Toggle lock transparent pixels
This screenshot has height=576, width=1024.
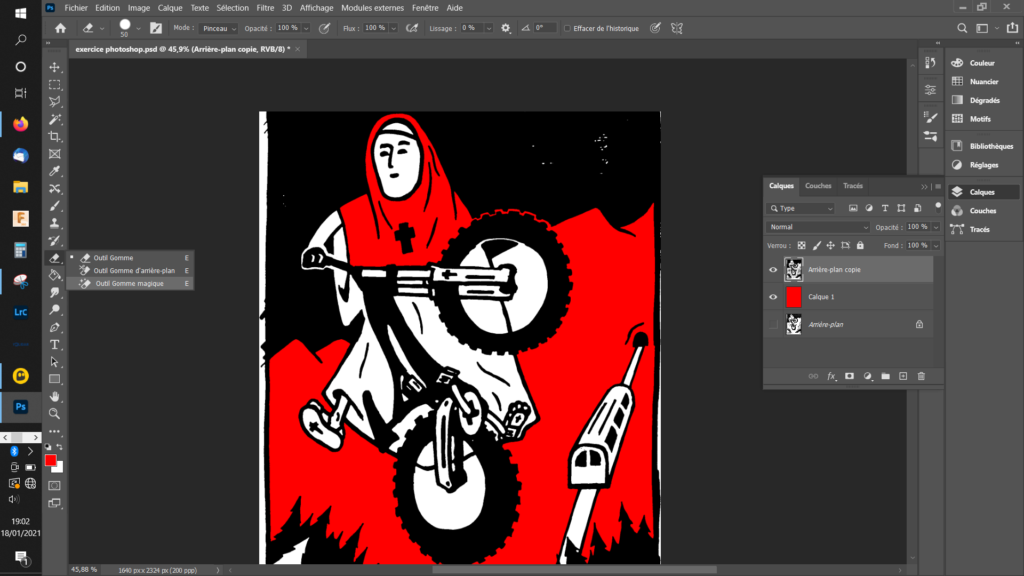801,246
